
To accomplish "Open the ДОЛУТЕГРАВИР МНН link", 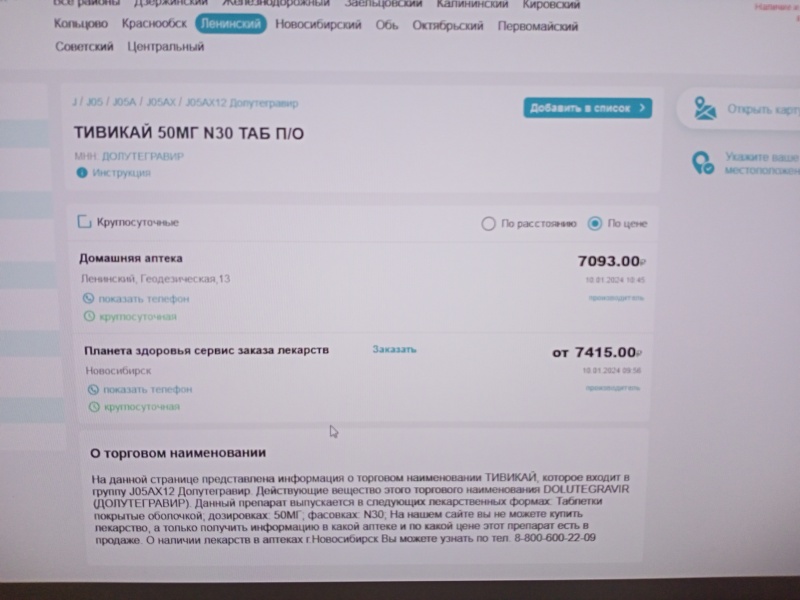I will click(x=142, y=156).
